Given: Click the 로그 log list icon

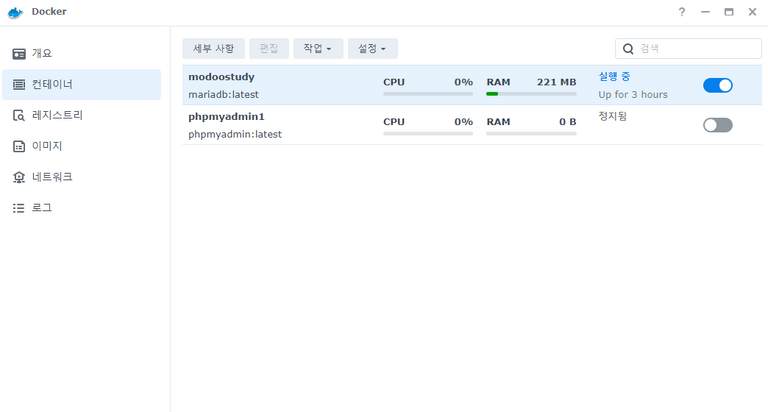Looking at the screenshot, I should point(19,208).
